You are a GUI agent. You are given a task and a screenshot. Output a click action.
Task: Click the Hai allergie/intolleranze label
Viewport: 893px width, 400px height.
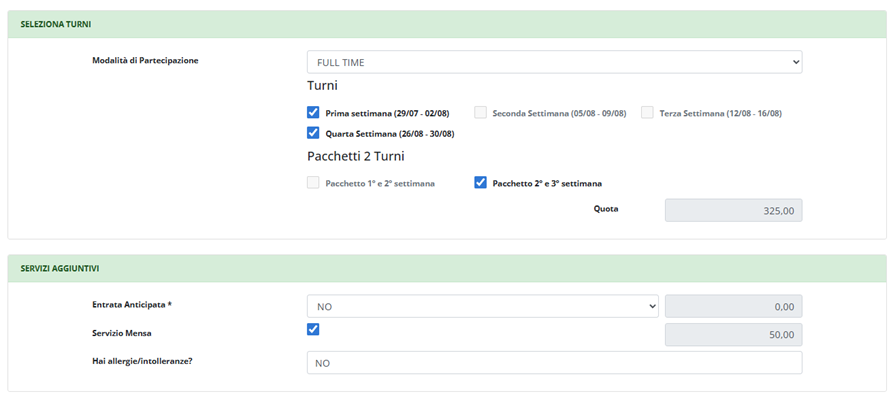141,360
